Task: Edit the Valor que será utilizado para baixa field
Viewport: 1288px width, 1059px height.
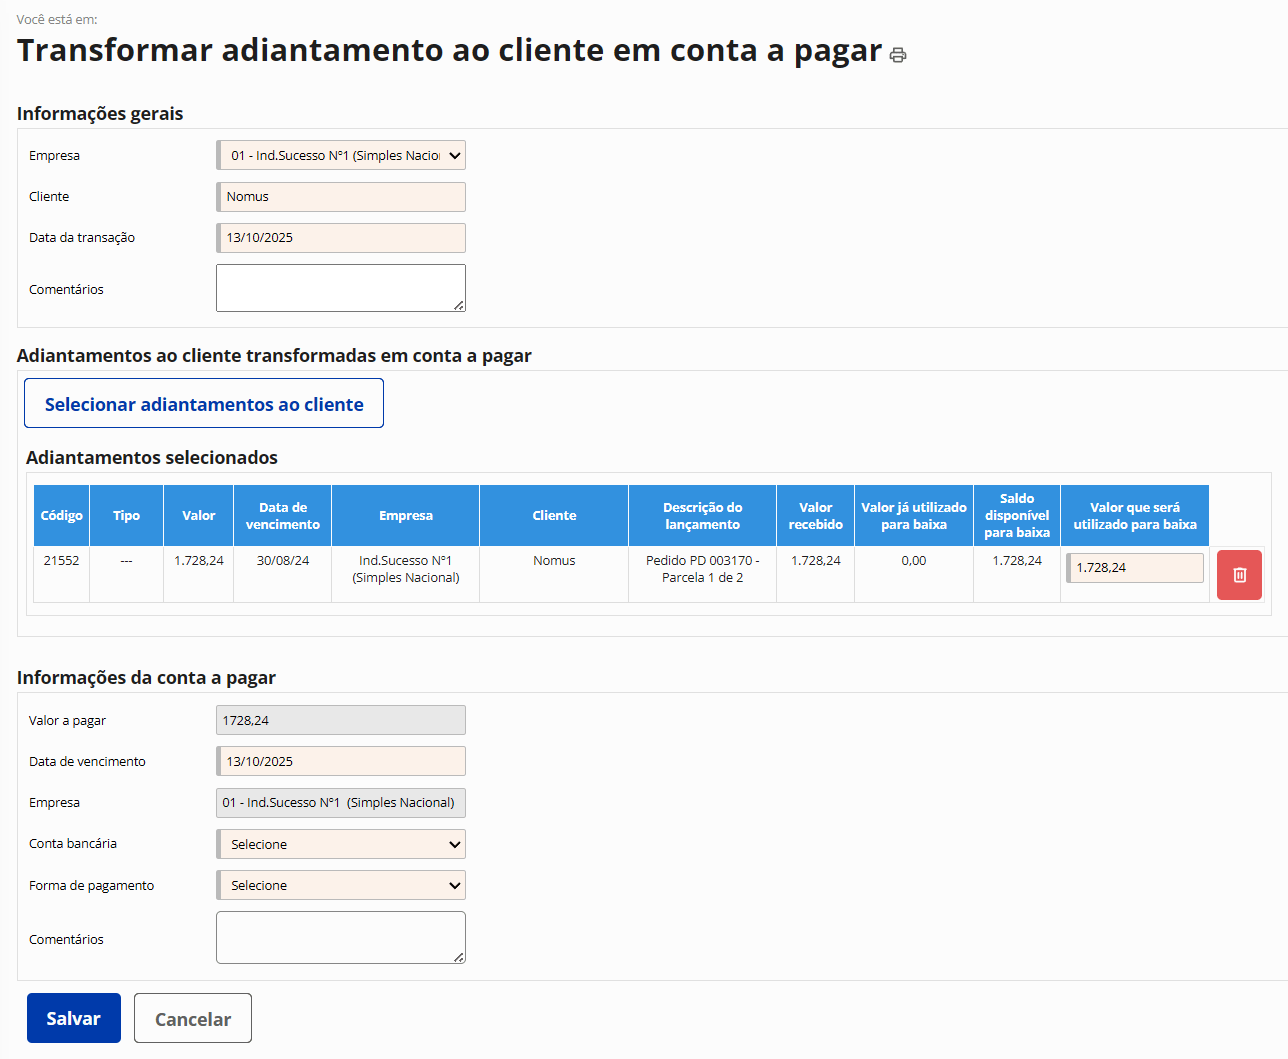Action: [1135, 568]
